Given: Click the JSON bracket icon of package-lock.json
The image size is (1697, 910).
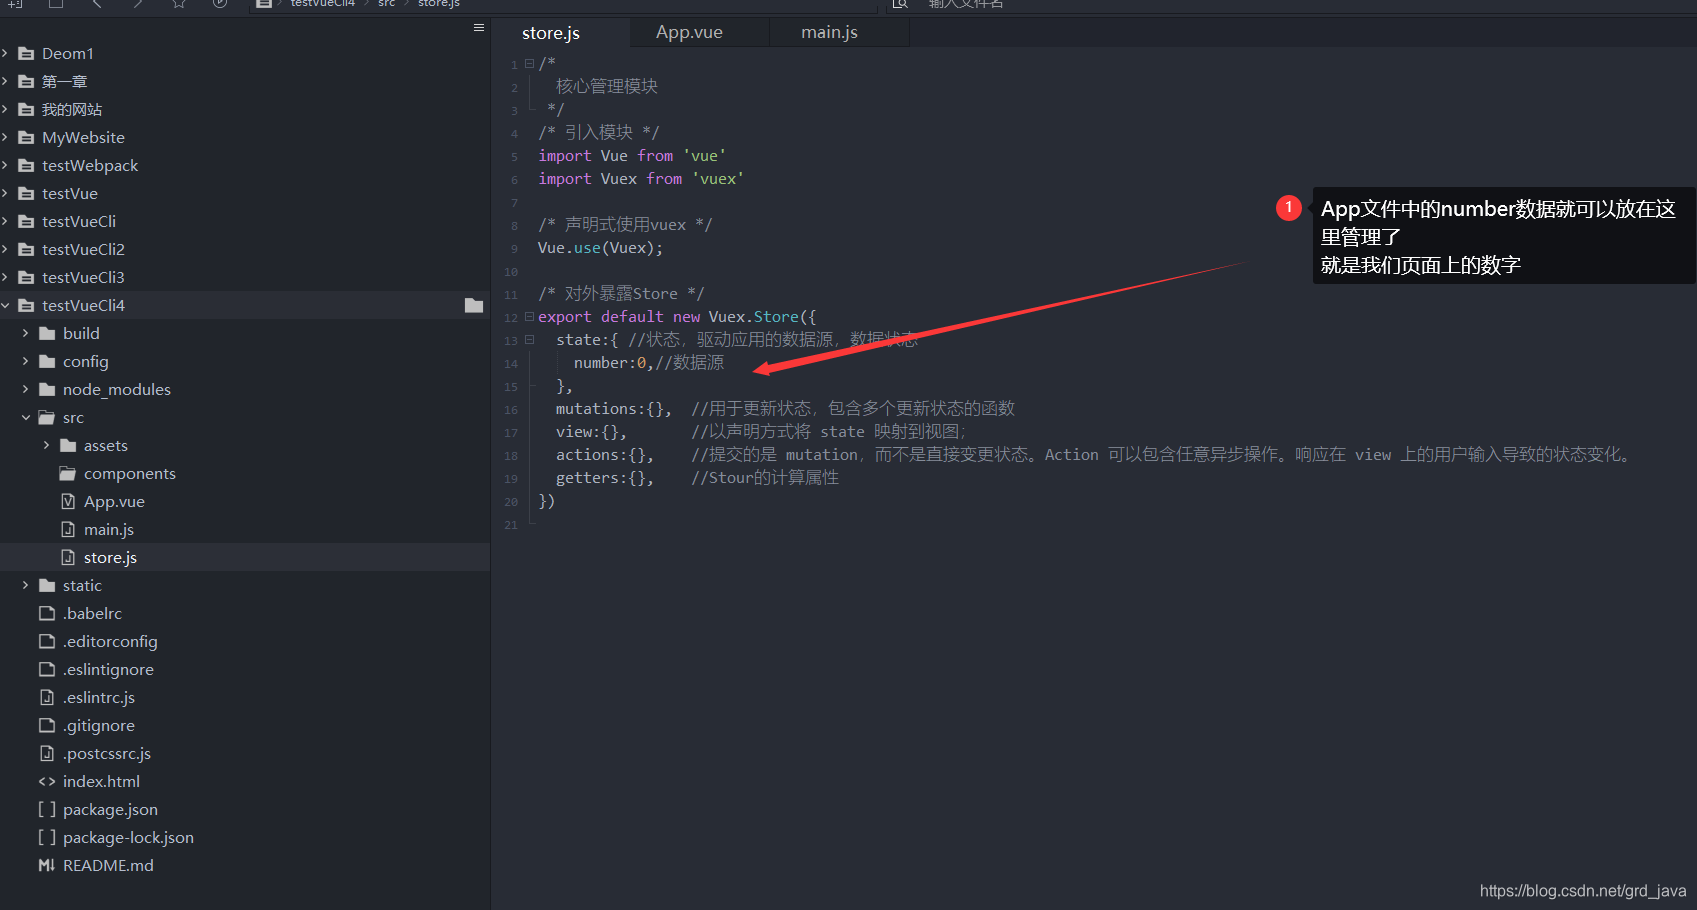Looking at the screenshot, I should point(47,837).
